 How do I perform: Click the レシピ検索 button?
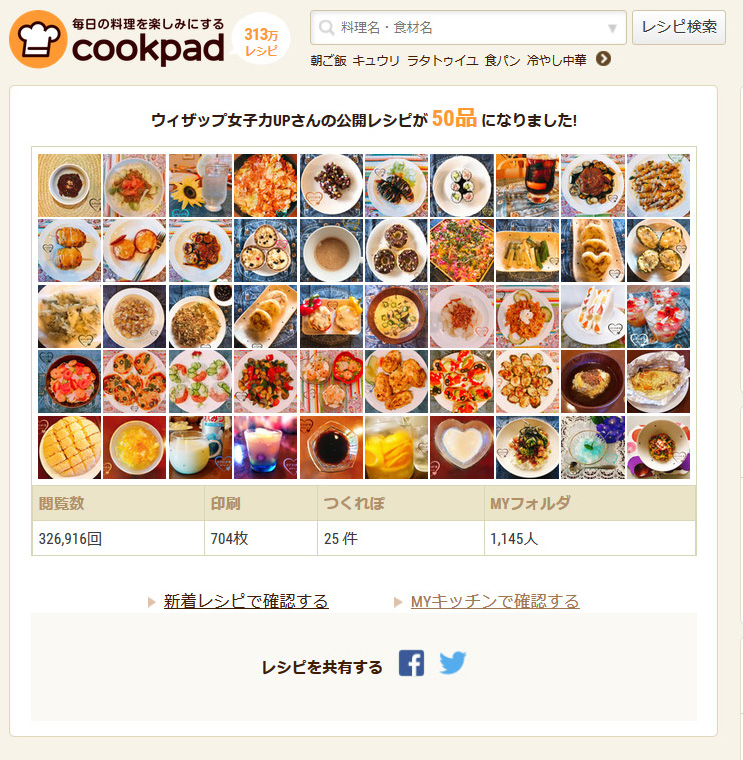tap(679, 27)
